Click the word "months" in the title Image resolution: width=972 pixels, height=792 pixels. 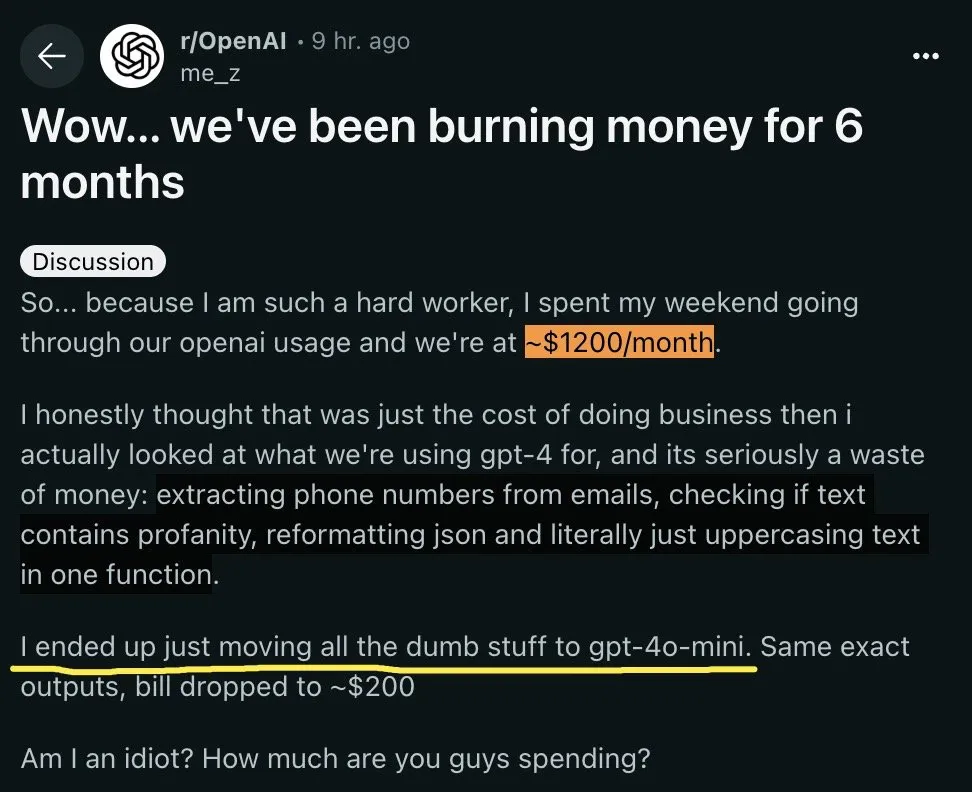[102, 182]
